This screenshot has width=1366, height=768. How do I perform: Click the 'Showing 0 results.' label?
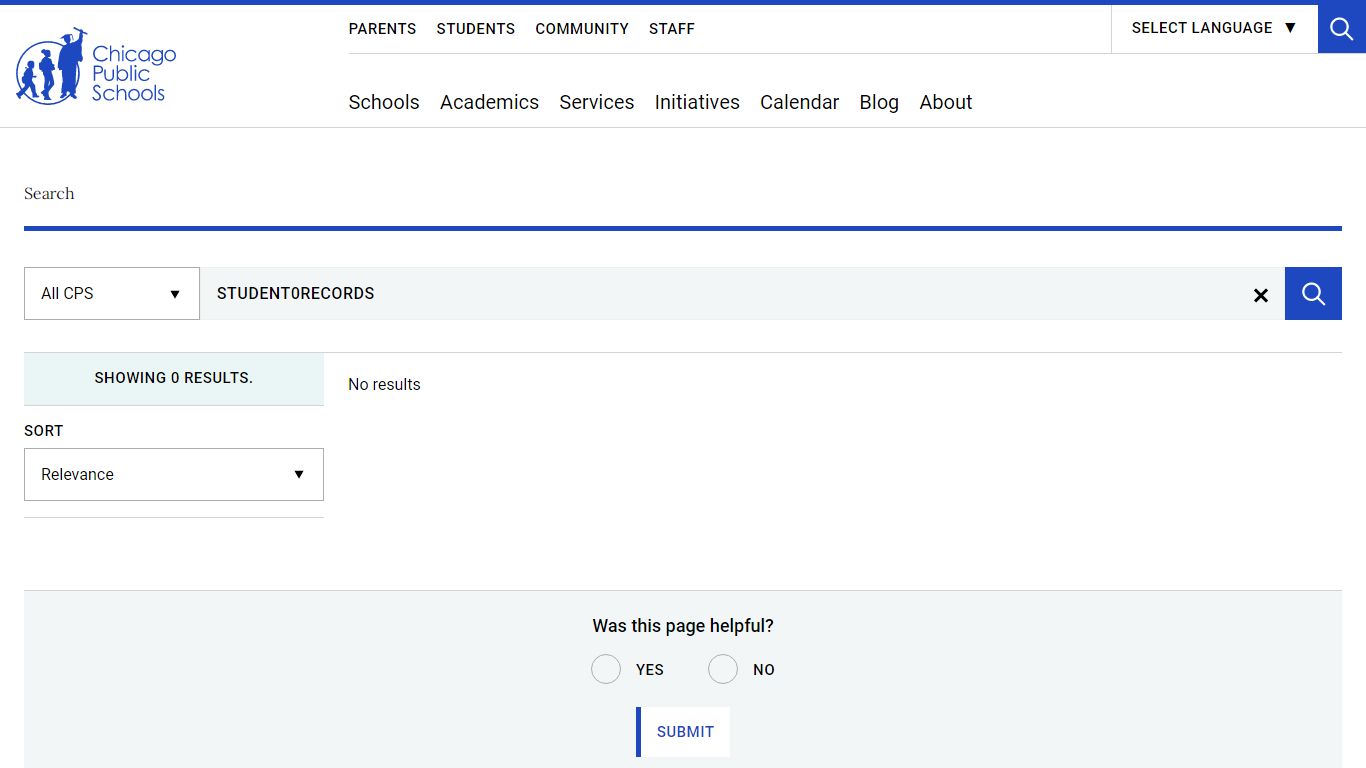coord(174,378)
